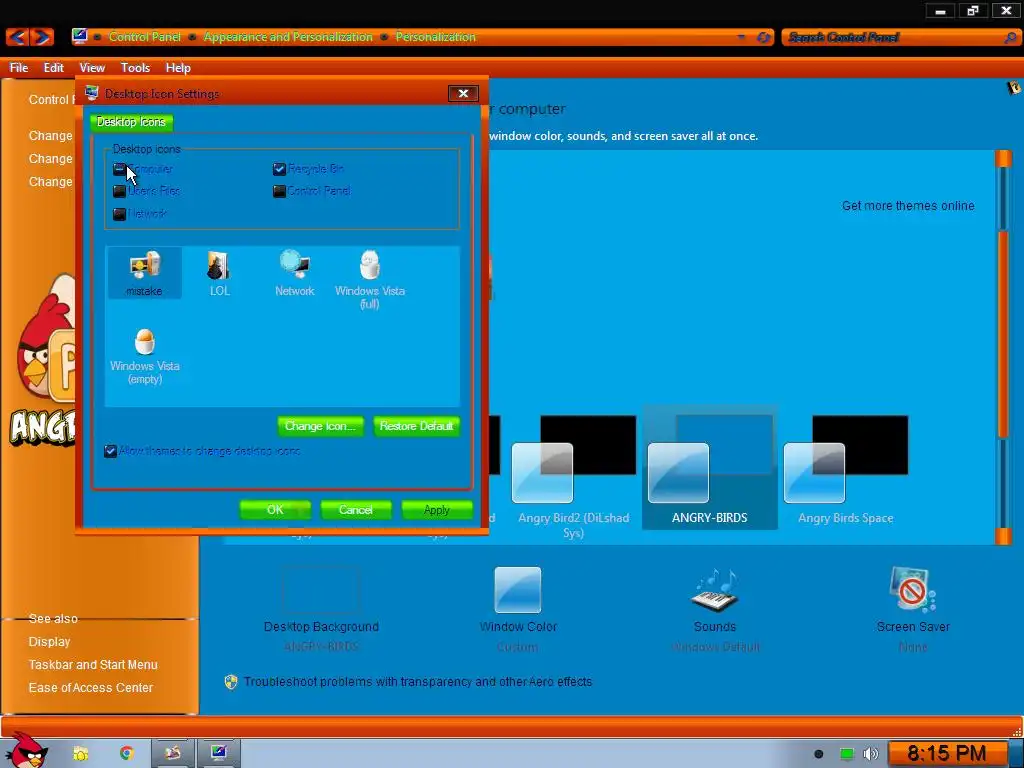1024x768 pixels.
Task: Click the paint program taskbar button
Action: (172, 753)
